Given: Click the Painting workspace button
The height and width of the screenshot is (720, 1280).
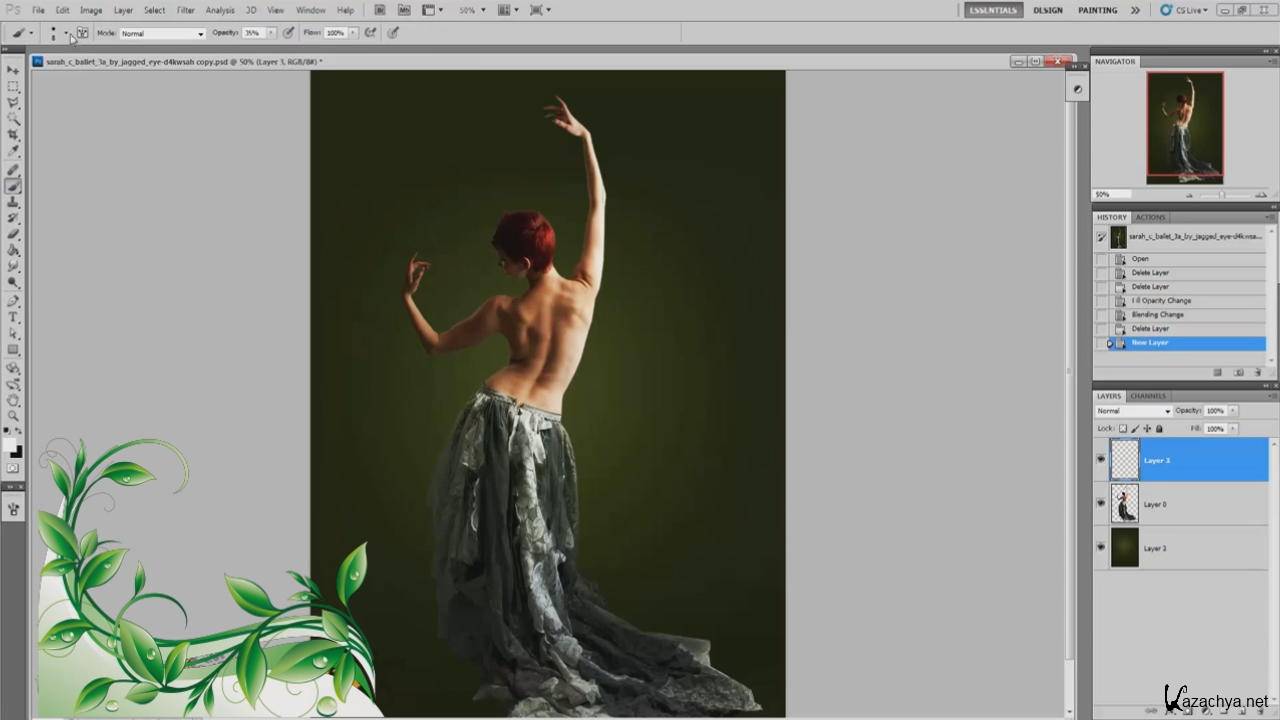Looking at the screenshot, I should pos(1097,10).
